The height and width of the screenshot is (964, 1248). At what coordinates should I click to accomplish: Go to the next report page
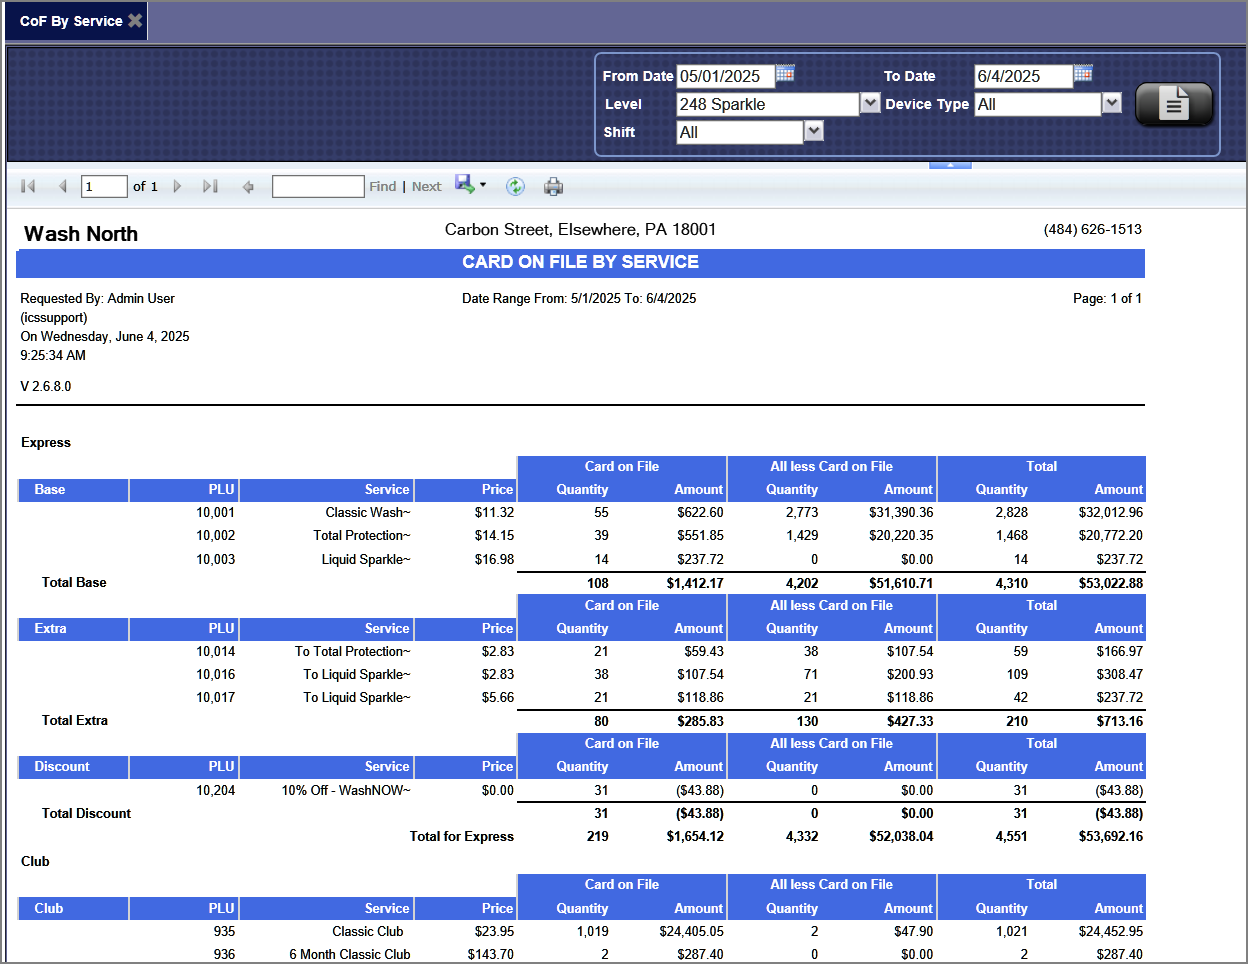click(x=177, y=186)
